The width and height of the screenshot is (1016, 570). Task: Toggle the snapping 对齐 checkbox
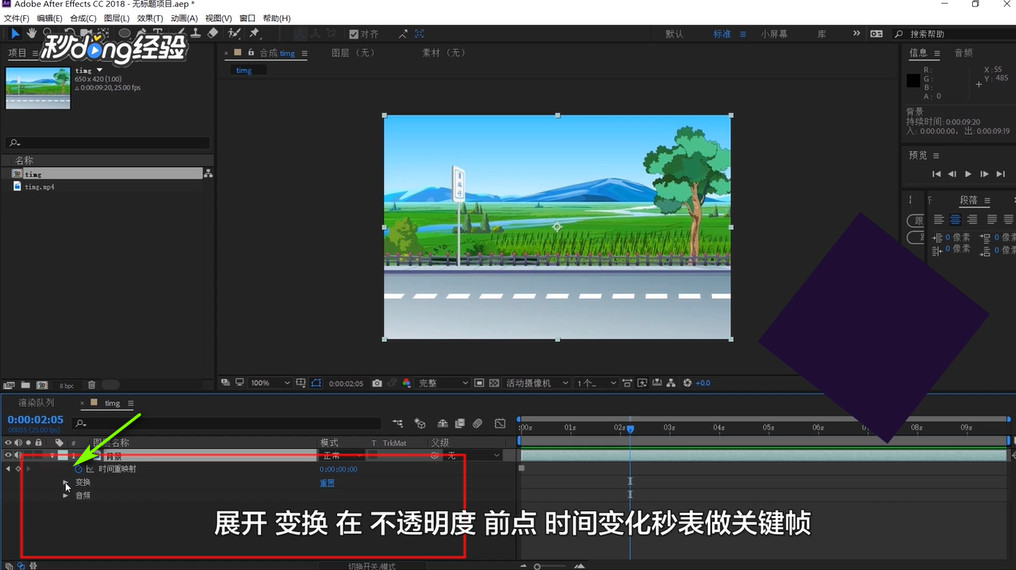coord(354,34)
